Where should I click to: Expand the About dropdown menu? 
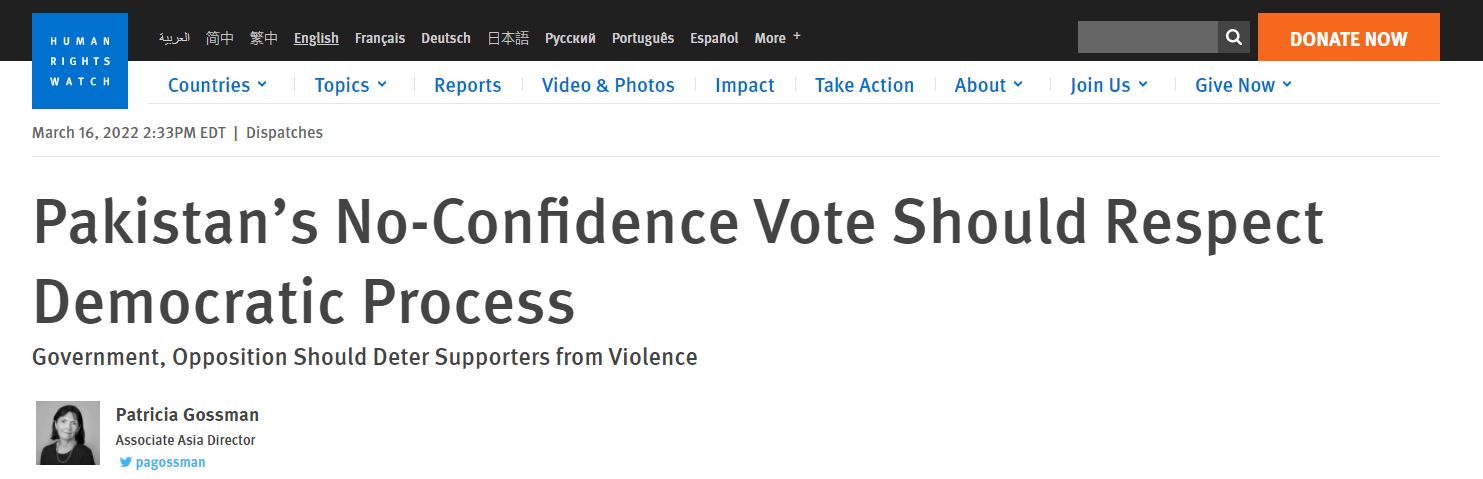989,85
